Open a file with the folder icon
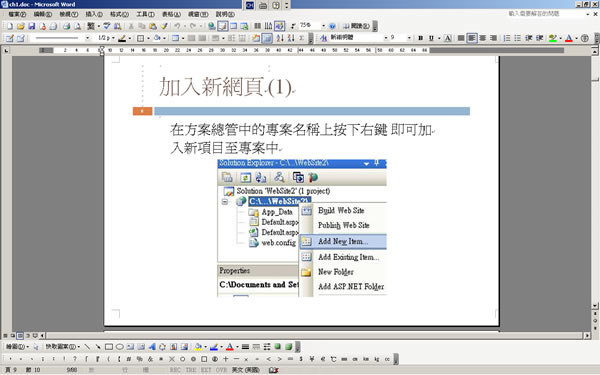 [21, 26]
